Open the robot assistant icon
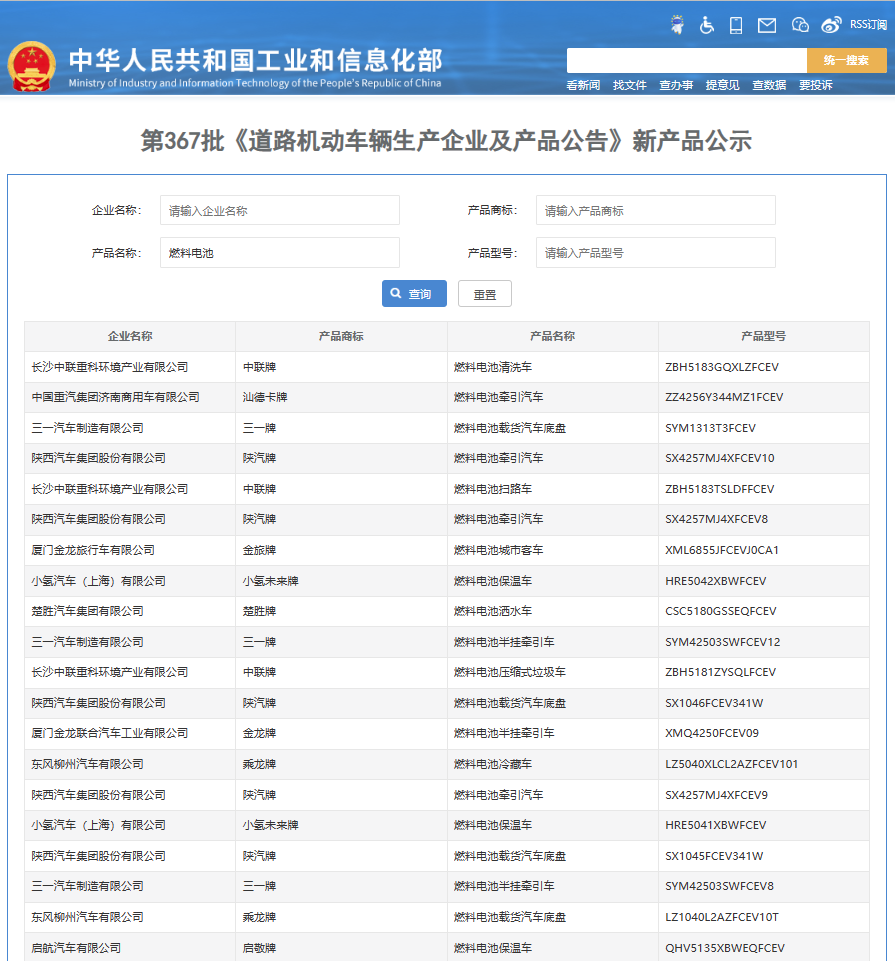 pos(677,25)
